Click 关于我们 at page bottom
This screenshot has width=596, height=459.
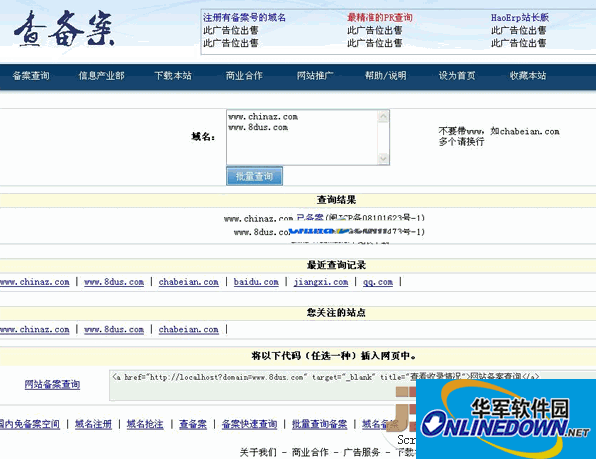258,452
